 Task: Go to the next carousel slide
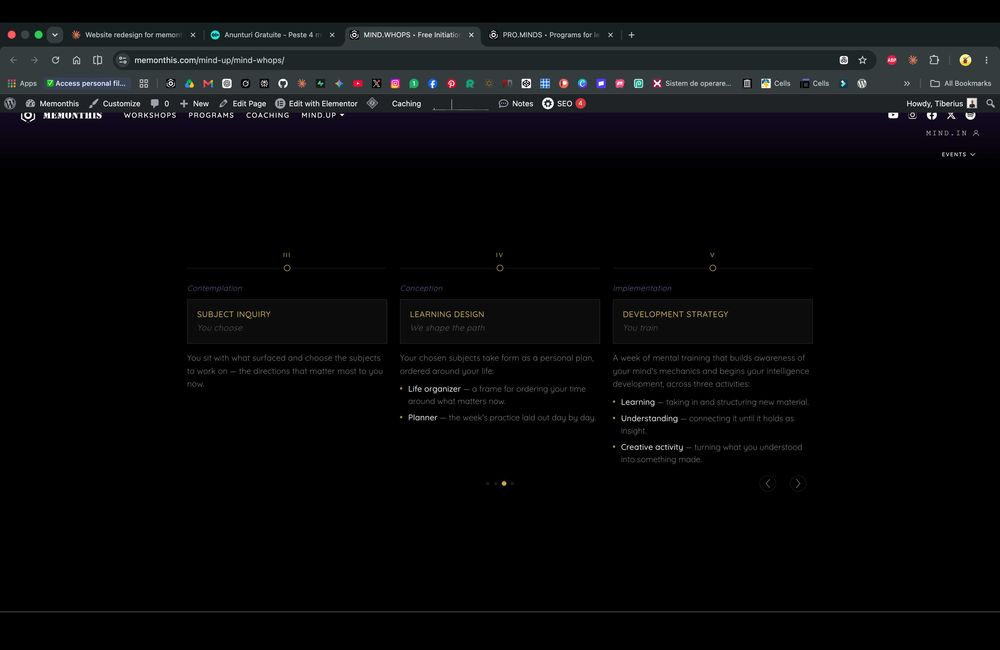click(x=798, y=484)
